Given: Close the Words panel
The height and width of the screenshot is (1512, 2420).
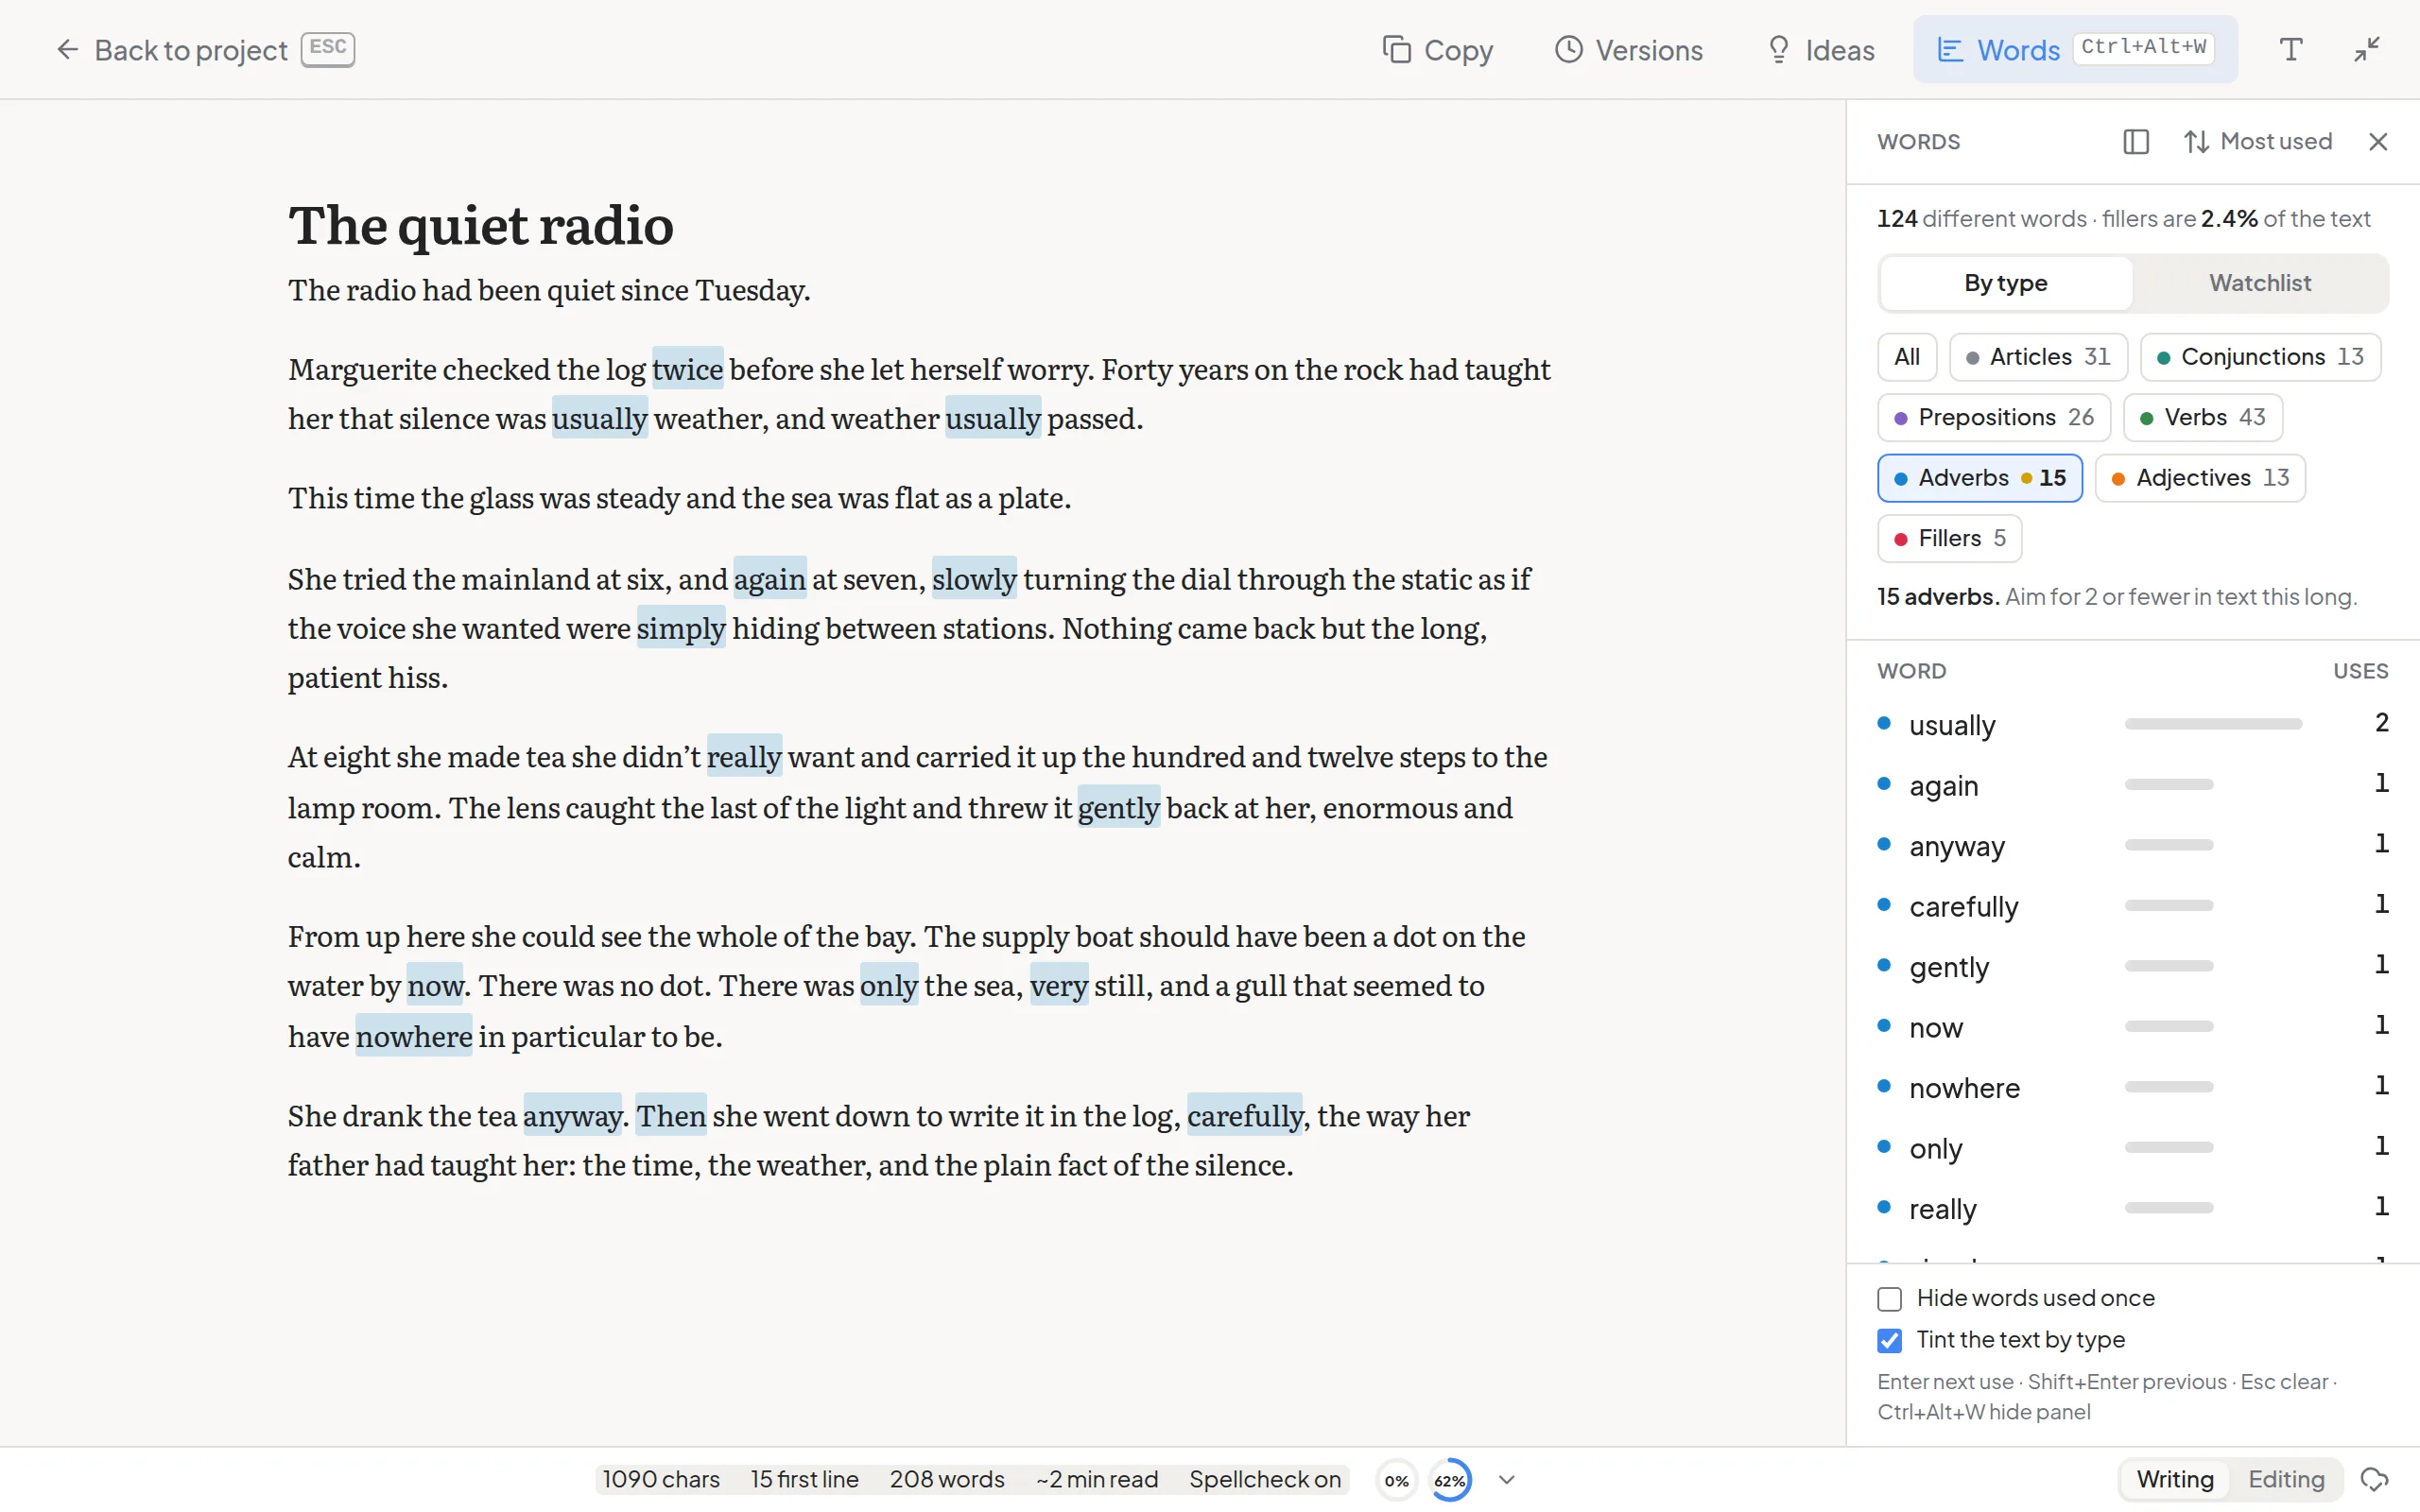Looking at the screenshot, I should tap(2378, 142).
